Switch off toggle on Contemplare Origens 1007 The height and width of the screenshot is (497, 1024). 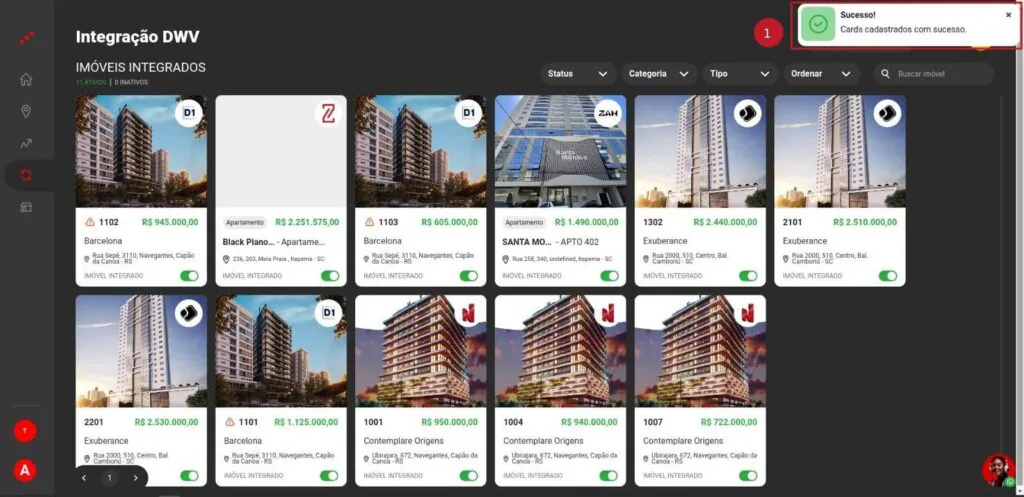click(747, 476)
